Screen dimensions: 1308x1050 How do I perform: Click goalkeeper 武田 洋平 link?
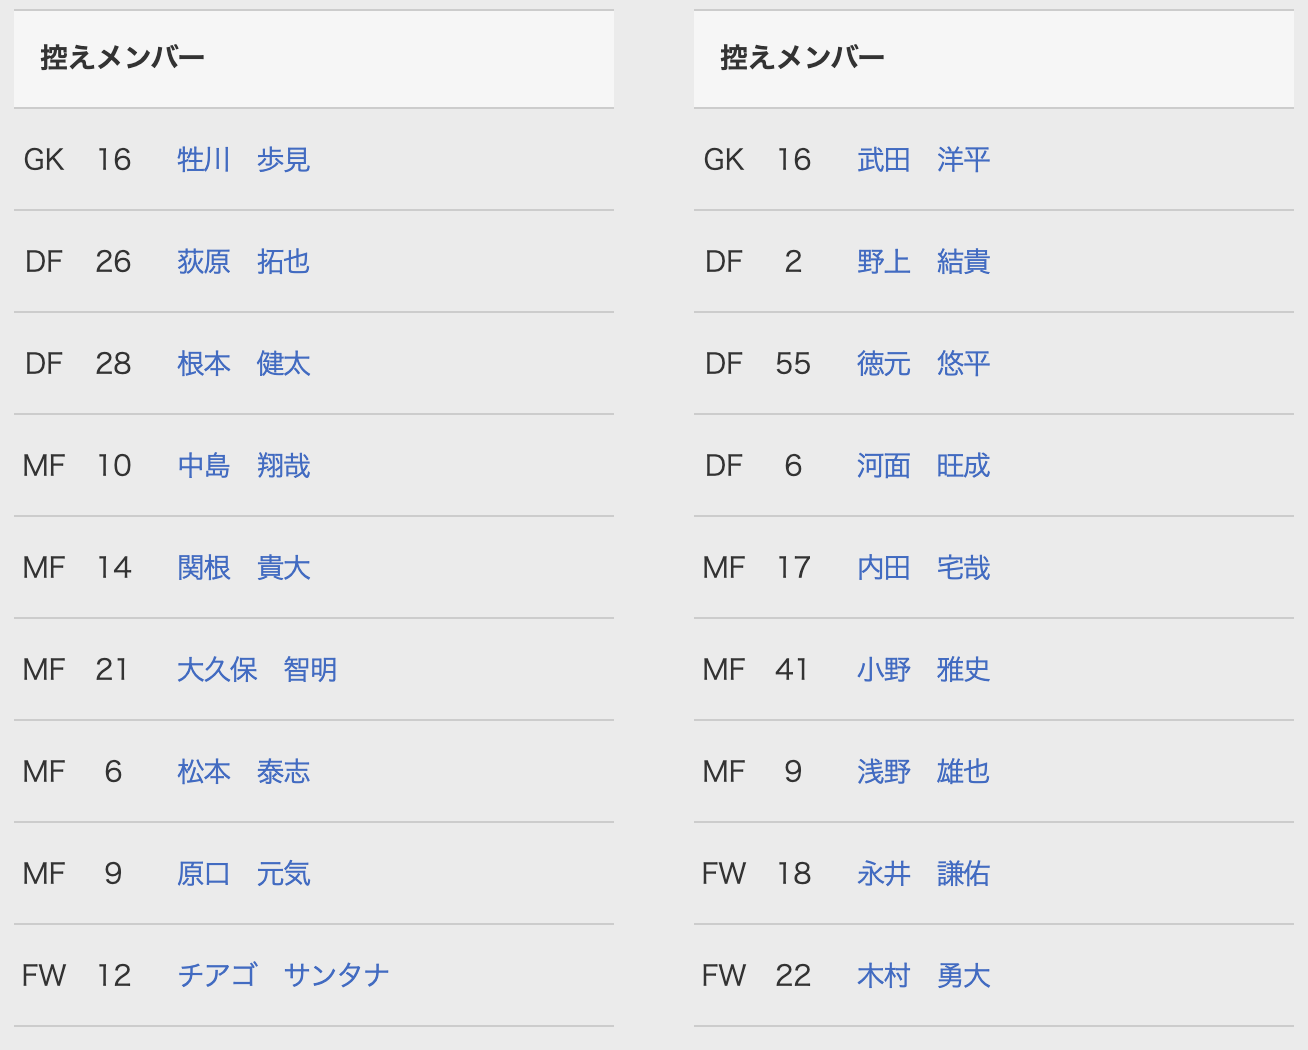(923, 160)
